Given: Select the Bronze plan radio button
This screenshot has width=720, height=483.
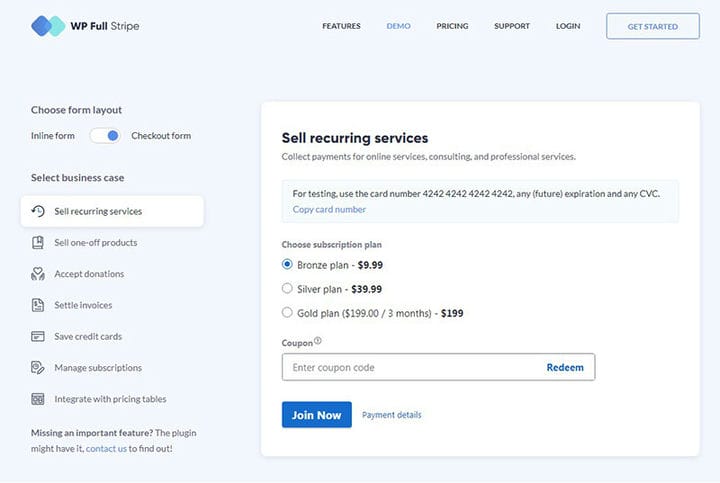Looking at the screenshot, I should (x=287, y=264).
